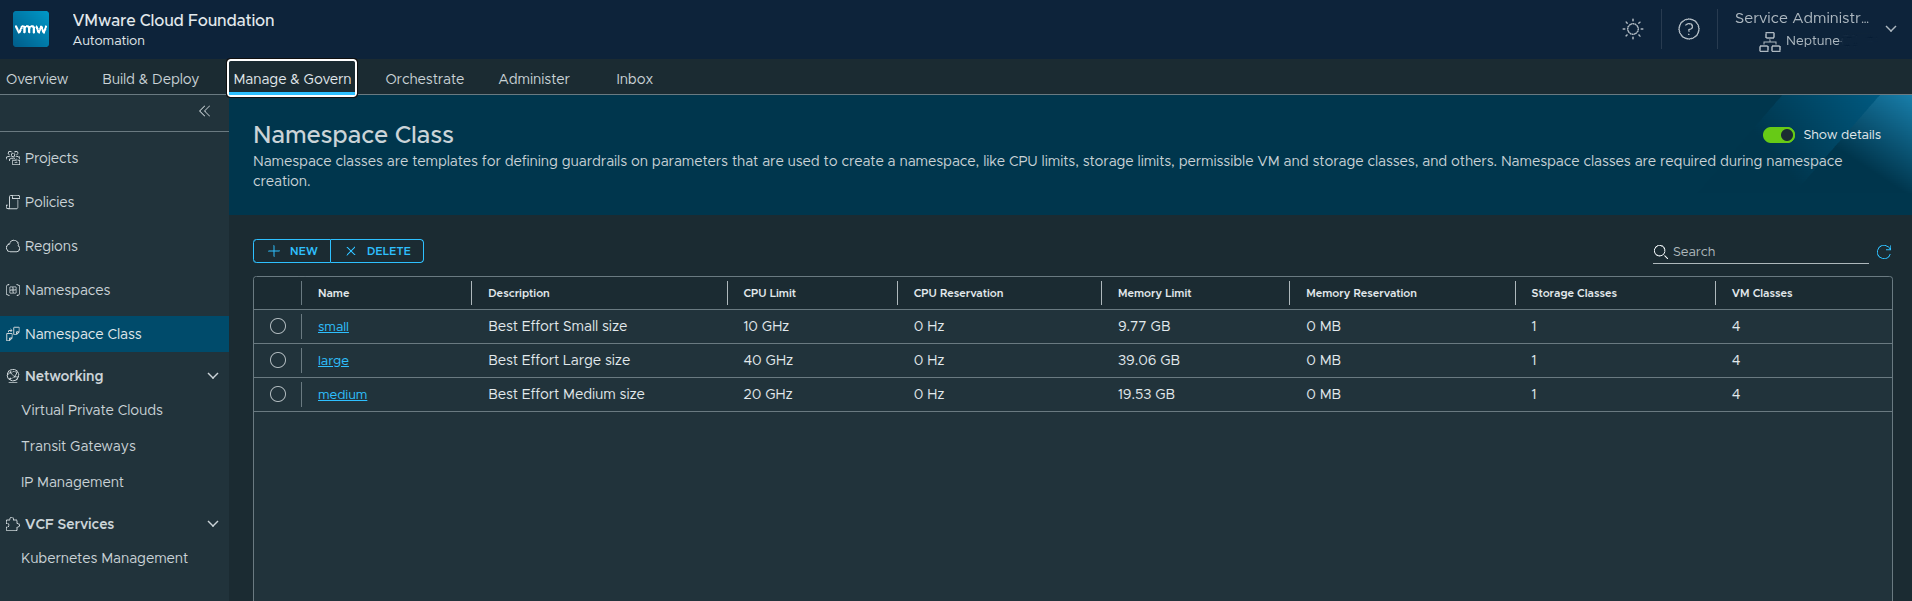Click the 'Best Effort Medium size' description
Image resolution: width=1912 pixels, height=601 pixels.
(x=566, y=394)
